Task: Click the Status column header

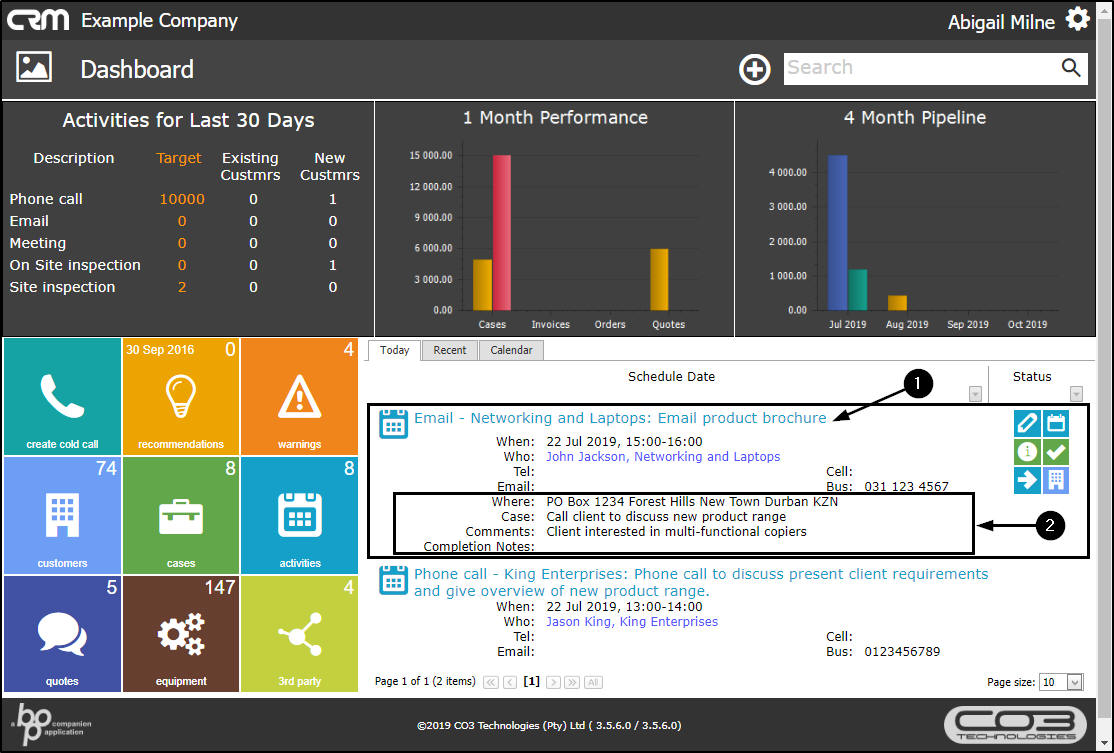Action: click(1032, 376)
